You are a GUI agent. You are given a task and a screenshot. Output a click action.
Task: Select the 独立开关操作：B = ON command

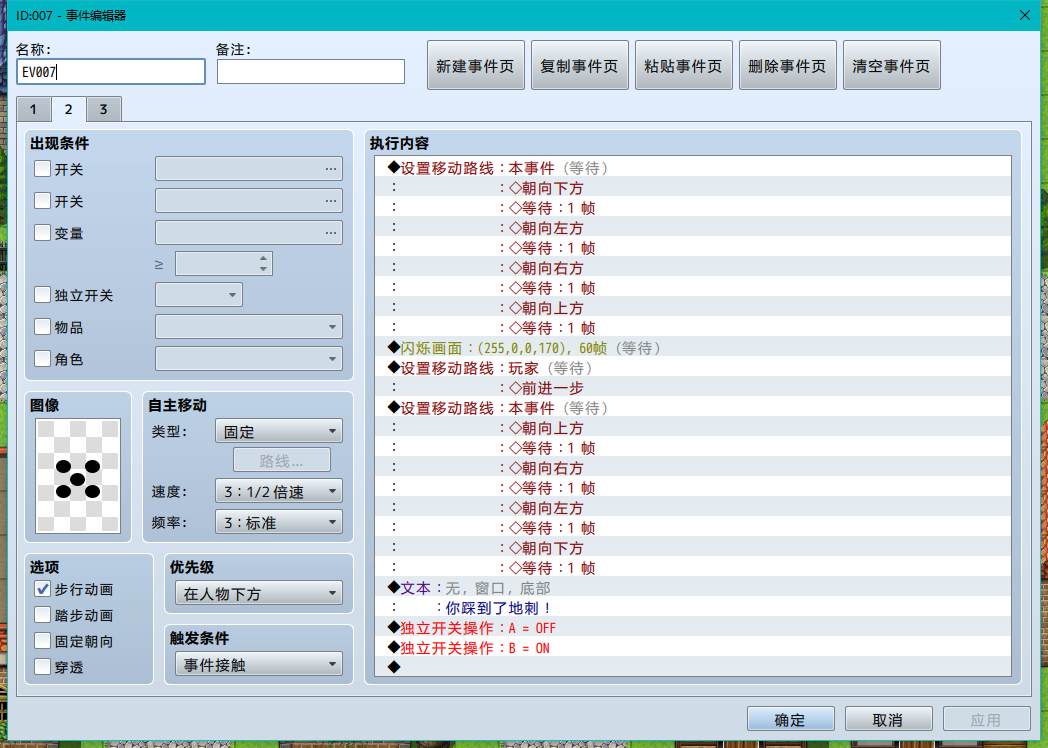[693, 648]
